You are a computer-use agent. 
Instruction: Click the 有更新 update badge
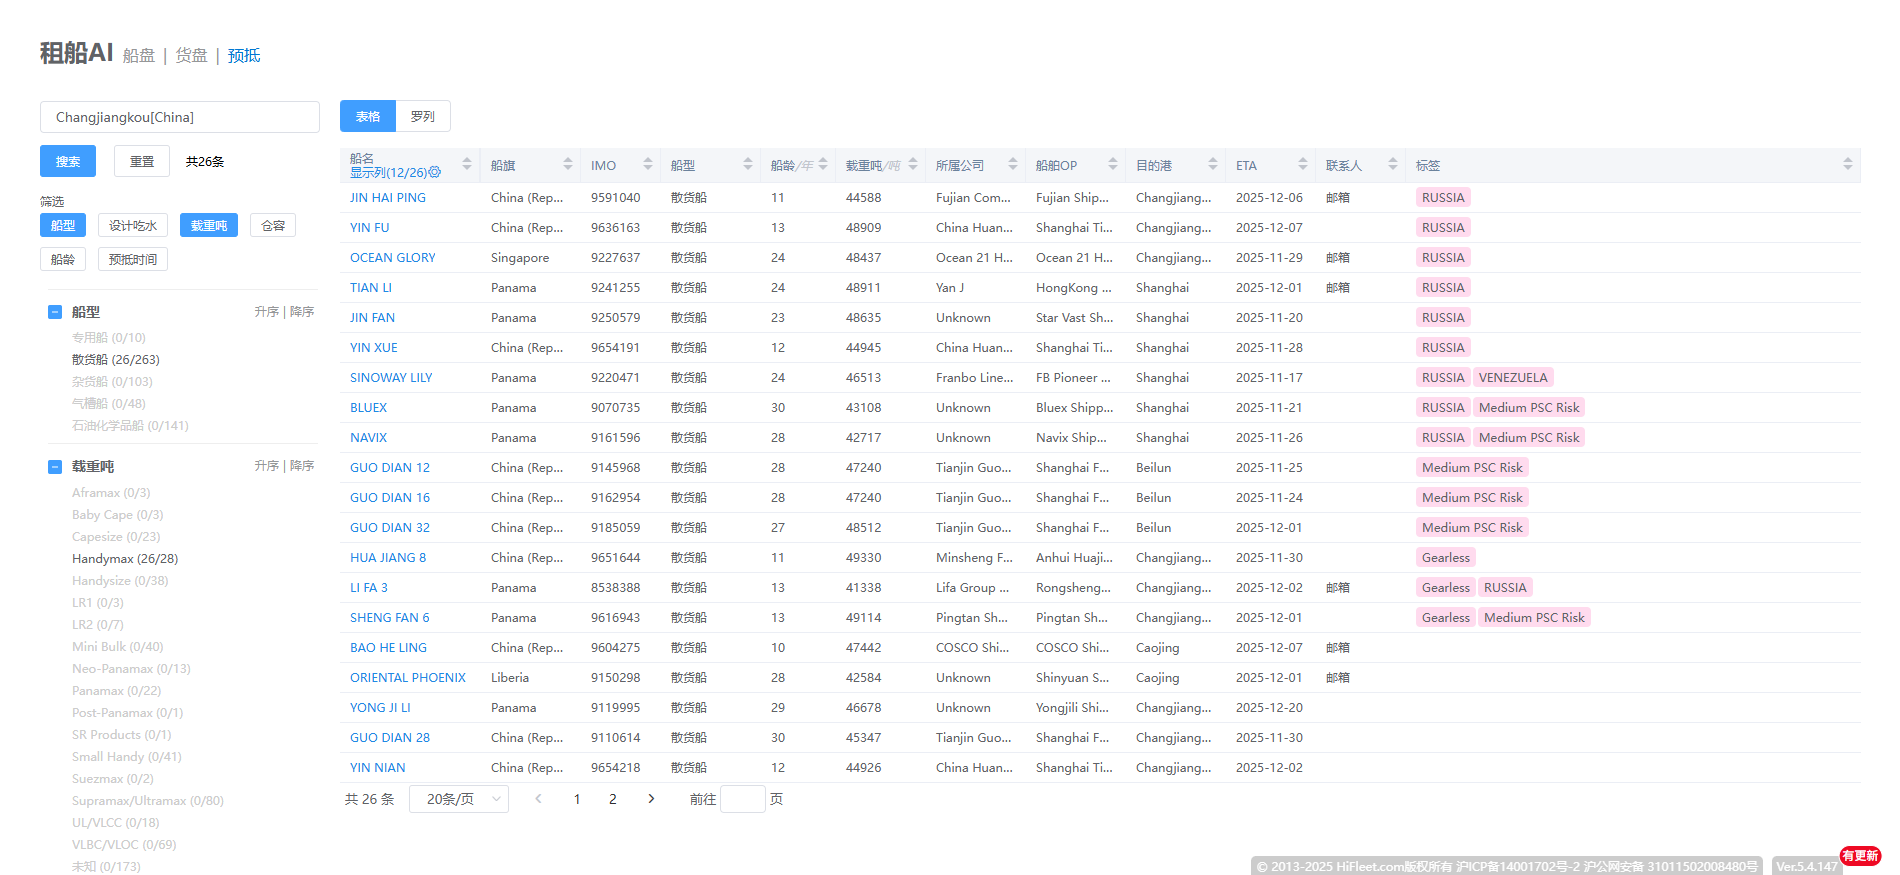(x=1860, y=856)
